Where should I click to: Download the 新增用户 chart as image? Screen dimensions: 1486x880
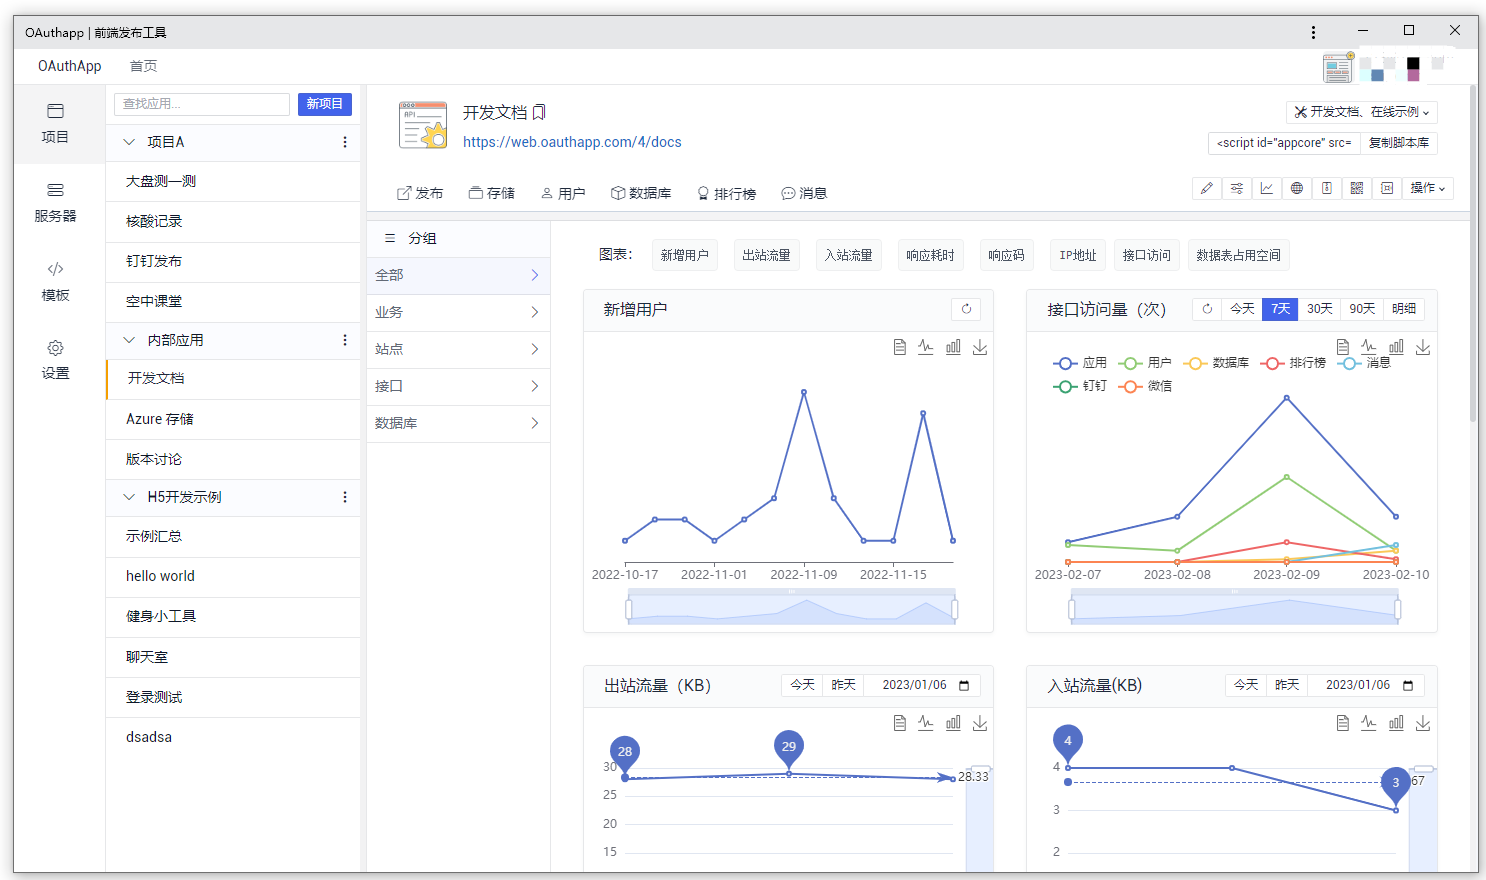pos(980,347)
